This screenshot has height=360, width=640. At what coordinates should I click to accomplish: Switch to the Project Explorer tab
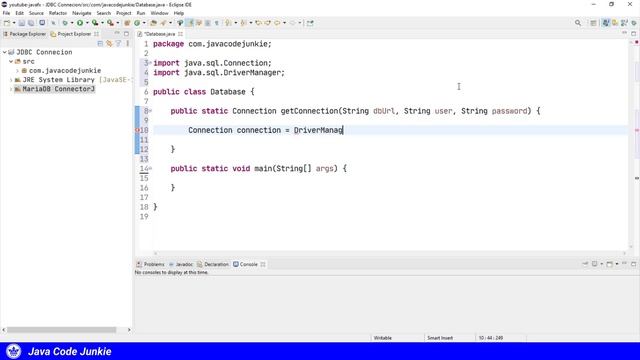pos(74,34)
